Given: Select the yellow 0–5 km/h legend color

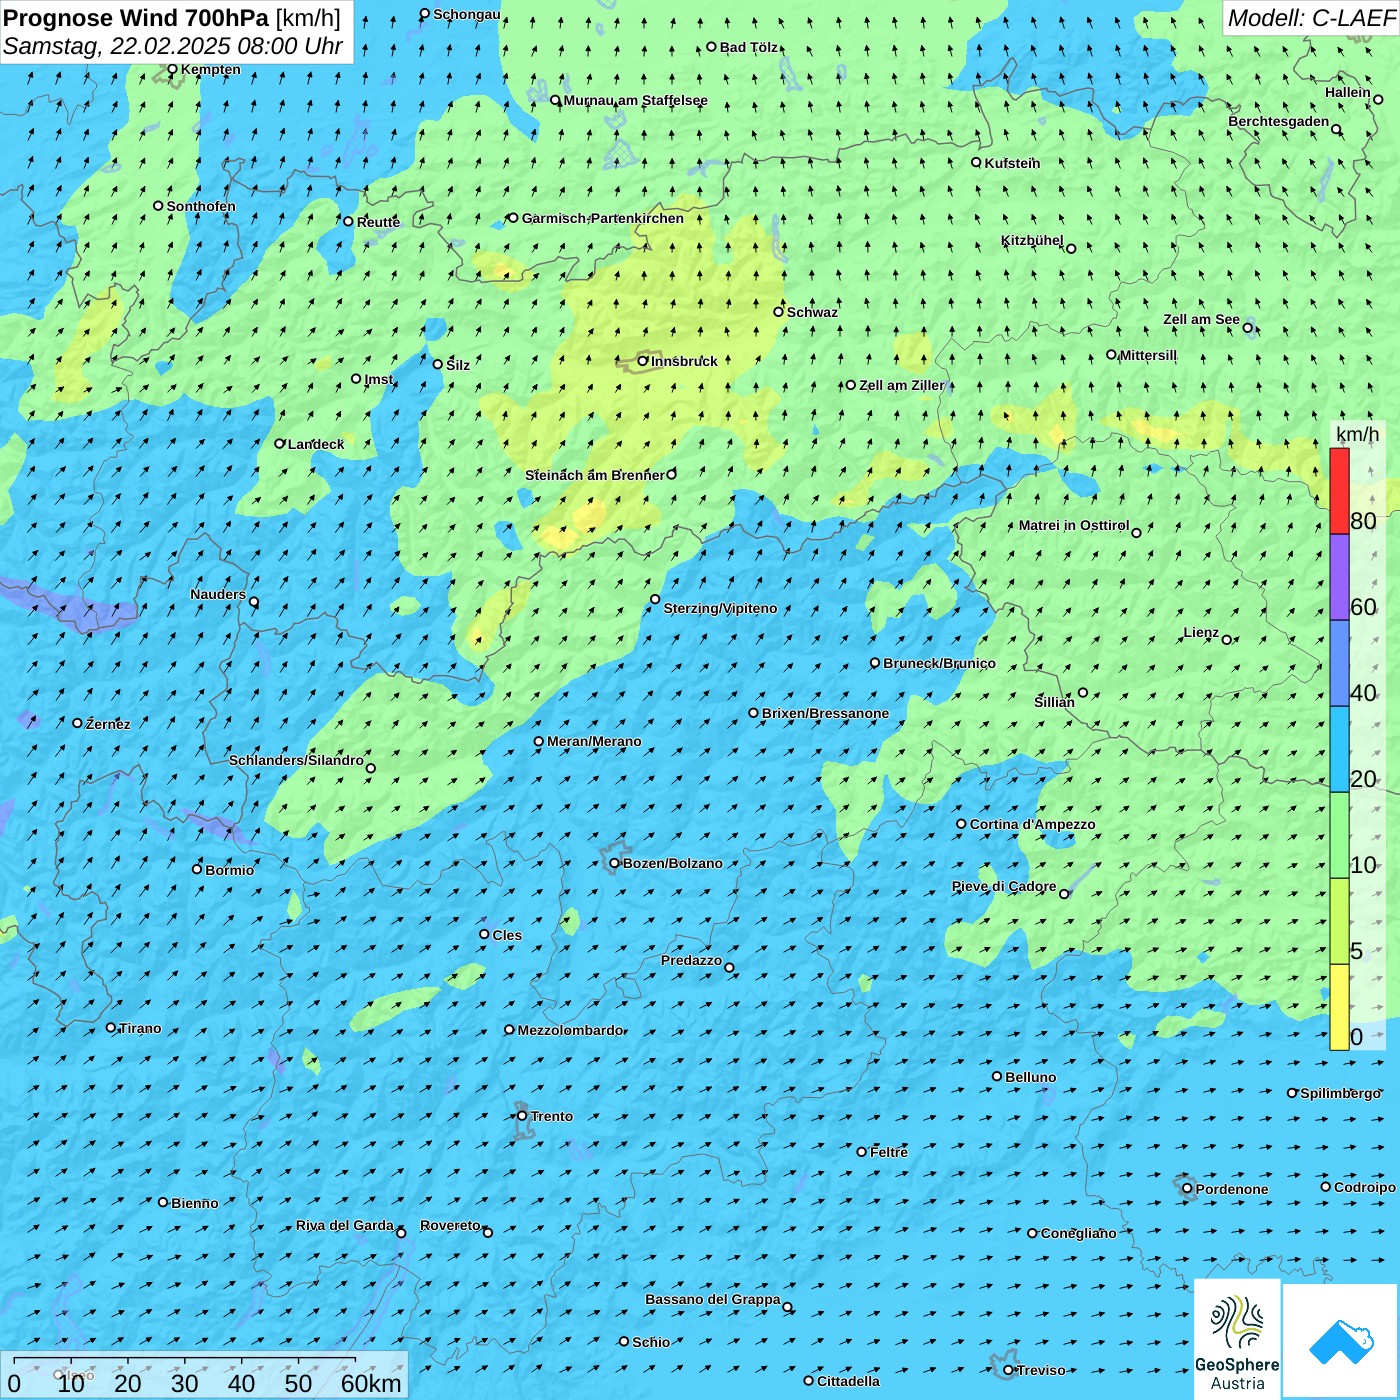Looking at the screenshot, I should (x=1339, y=1006).
